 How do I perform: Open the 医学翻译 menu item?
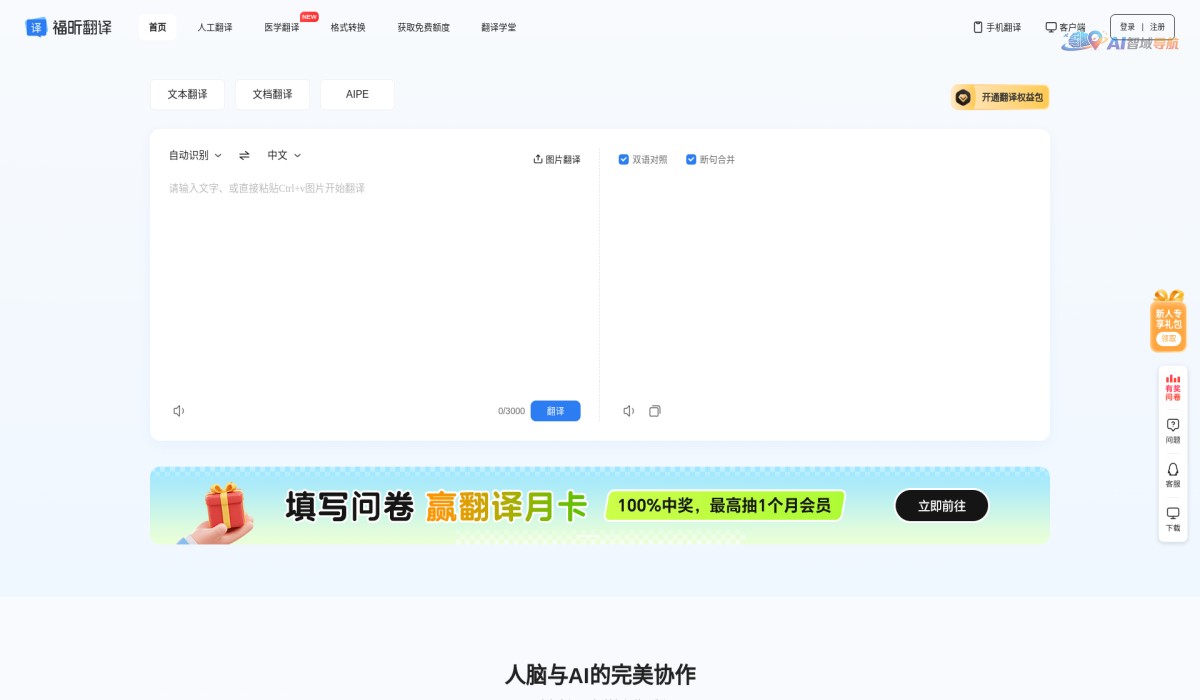[283, 27]
